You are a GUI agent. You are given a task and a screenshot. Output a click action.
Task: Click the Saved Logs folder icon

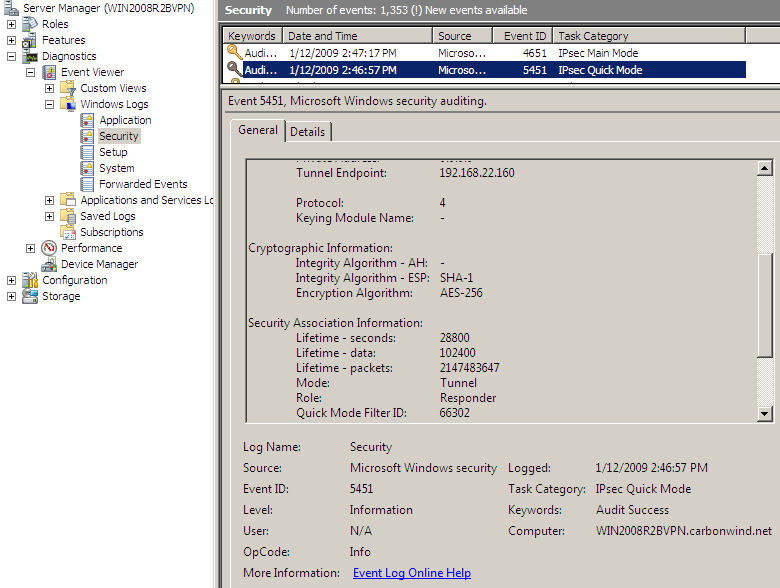[68, 216]
